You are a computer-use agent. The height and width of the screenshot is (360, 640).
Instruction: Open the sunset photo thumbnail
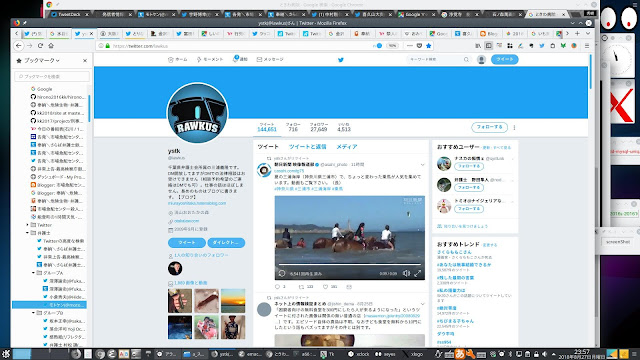(233, 301)
